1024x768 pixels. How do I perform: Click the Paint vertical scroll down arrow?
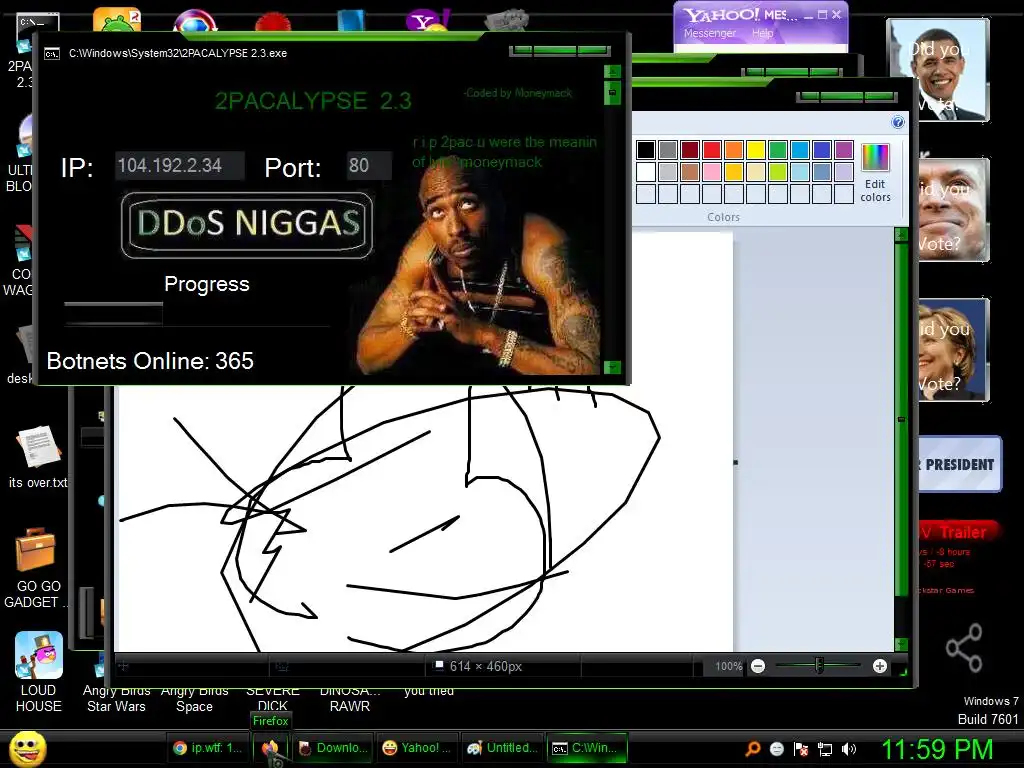(x=901, y=645)
